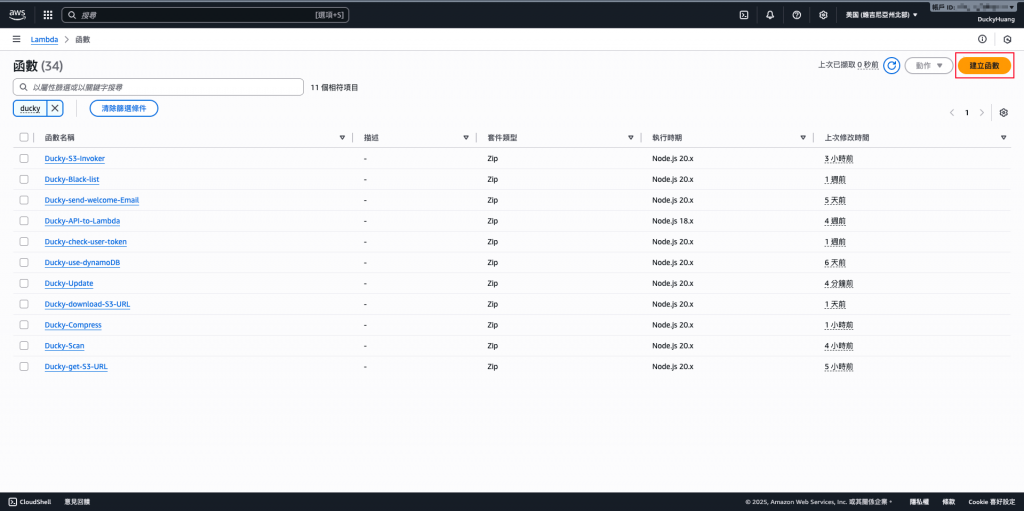Open the info panel icon
Image resolution: width=1024 pixels, height=511 pixels.
pyautogui.click(x=982, y=39)
